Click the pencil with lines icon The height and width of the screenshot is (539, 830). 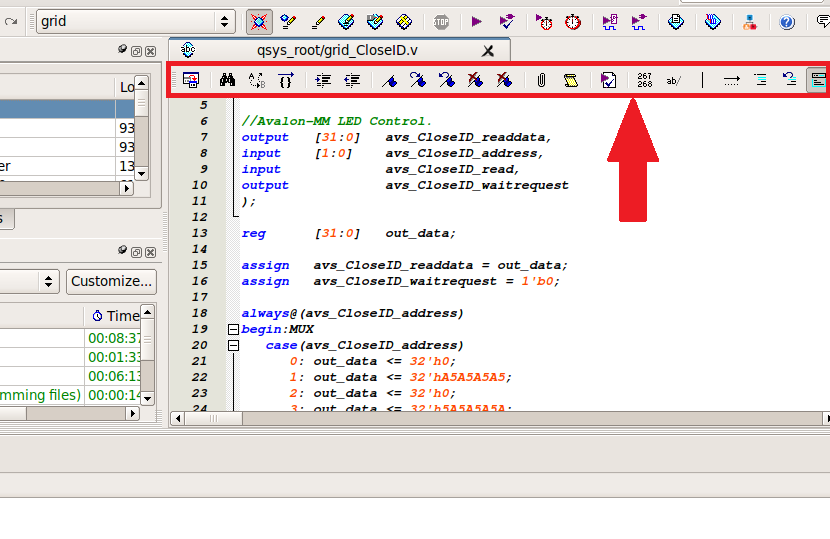tap(318, 22)
